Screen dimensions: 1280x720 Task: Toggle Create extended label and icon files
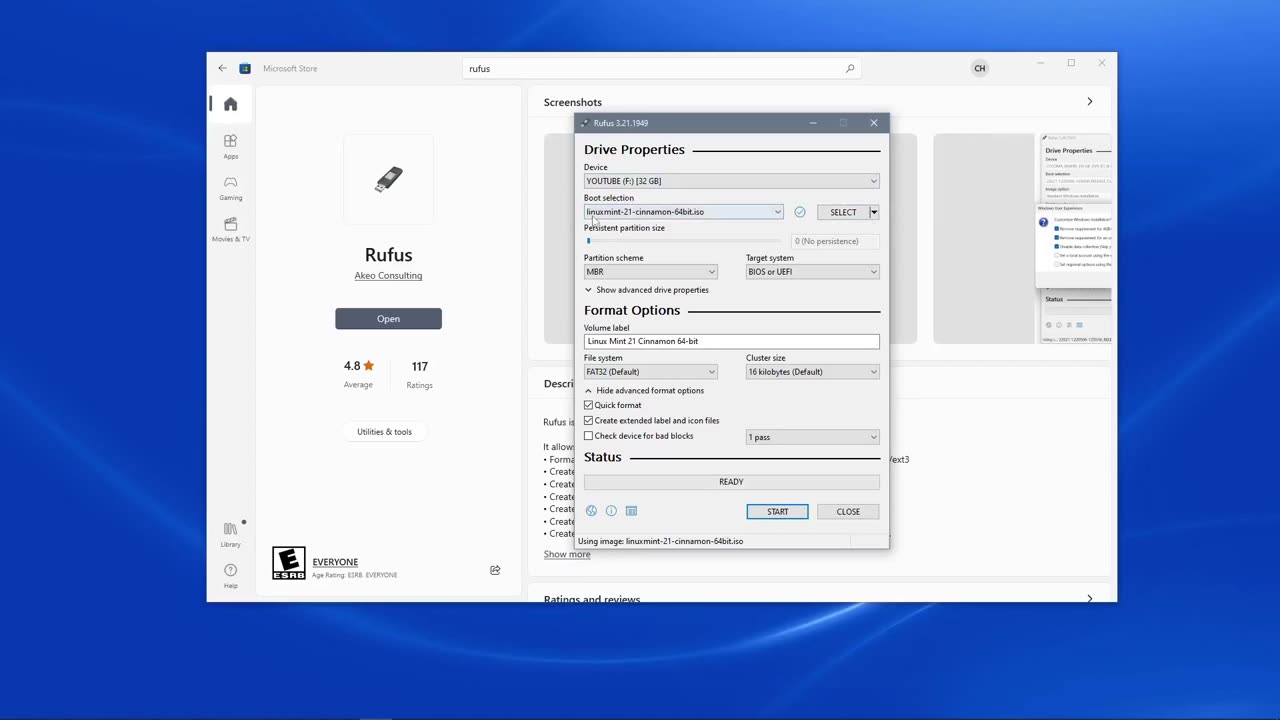coord(588,421)
